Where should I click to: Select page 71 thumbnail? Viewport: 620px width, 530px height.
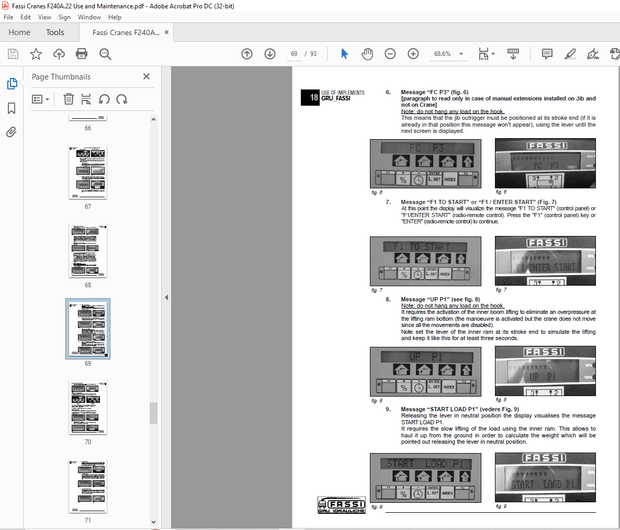coord(87,486)
